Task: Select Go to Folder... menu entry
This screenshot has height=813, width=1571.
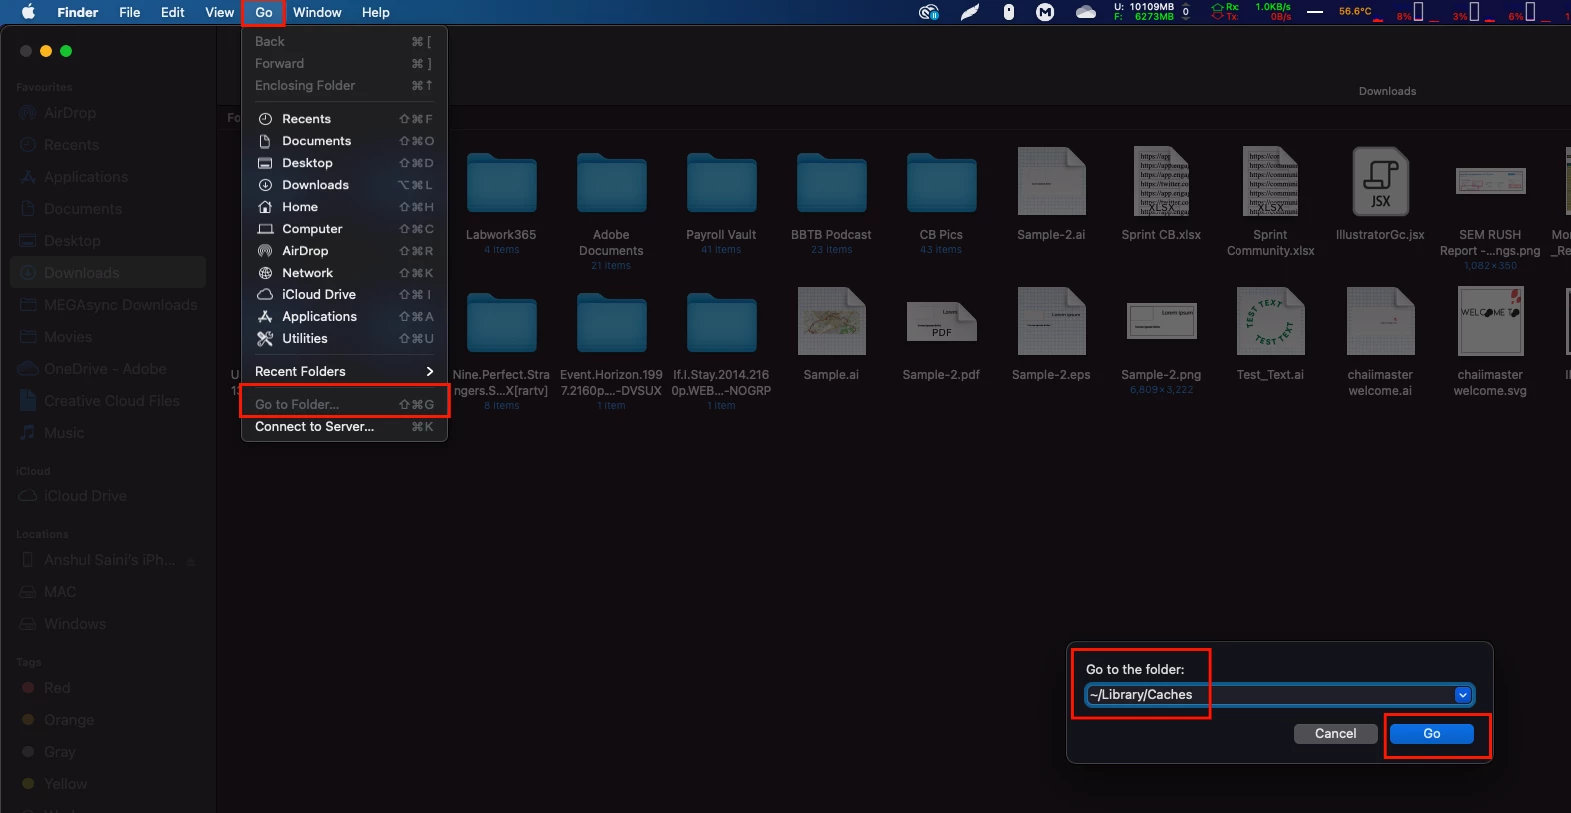Action: pyautogui.click(x=344, y=405)
